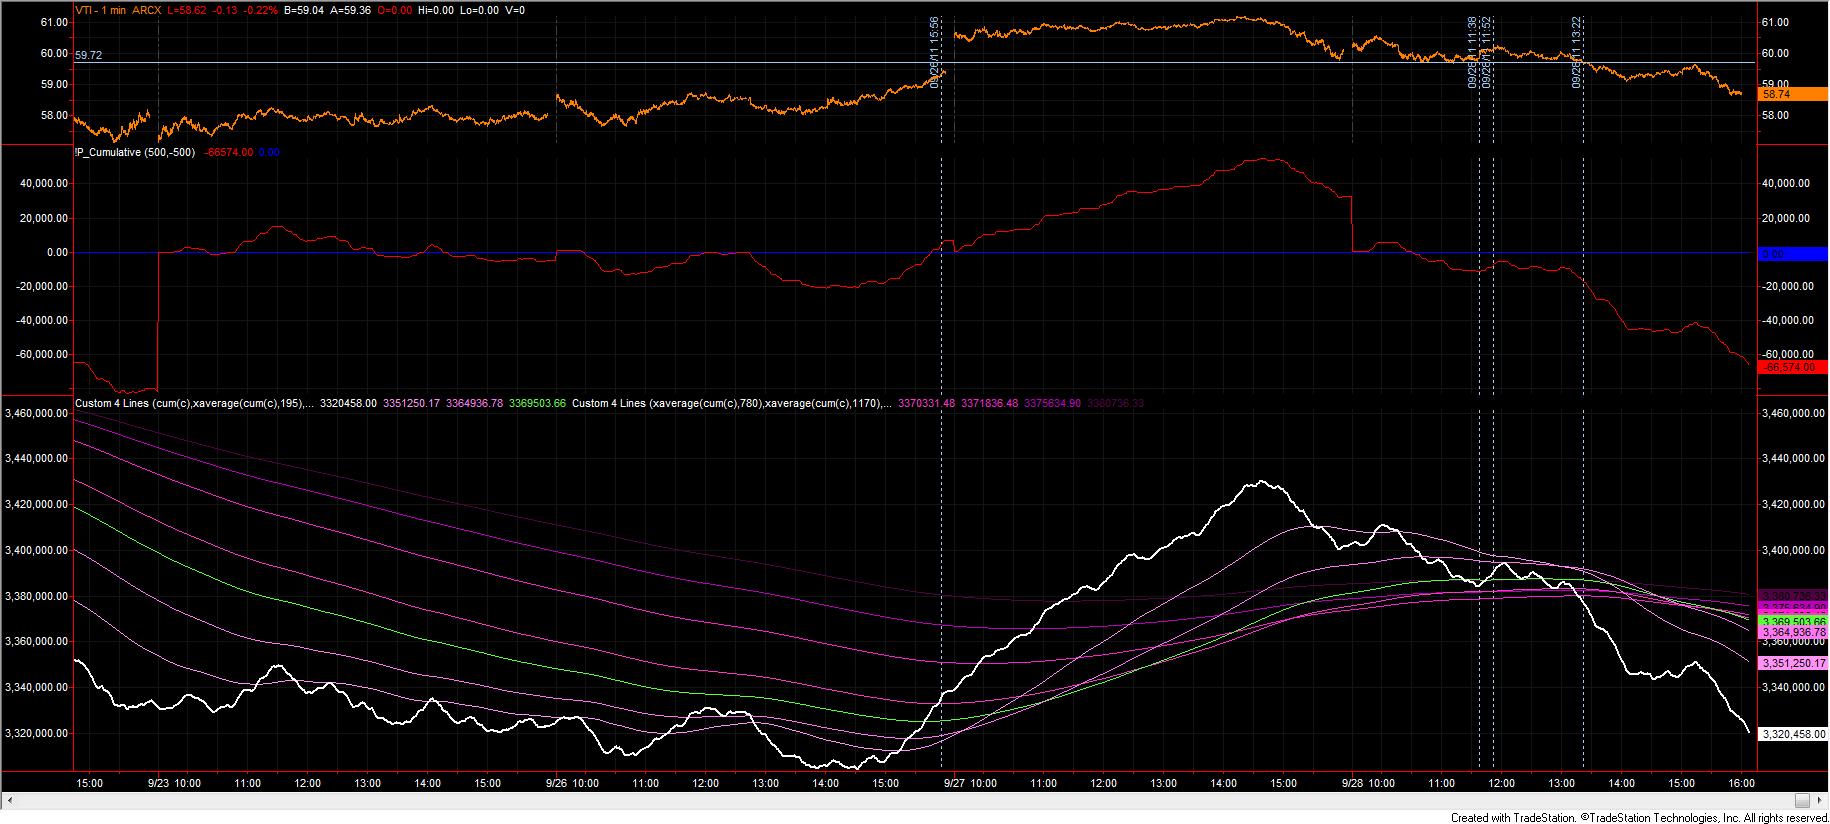
Task: Select the pink 3,351,250.17 axis marker
Action: pyautogui.click(x=1794, y=663)
